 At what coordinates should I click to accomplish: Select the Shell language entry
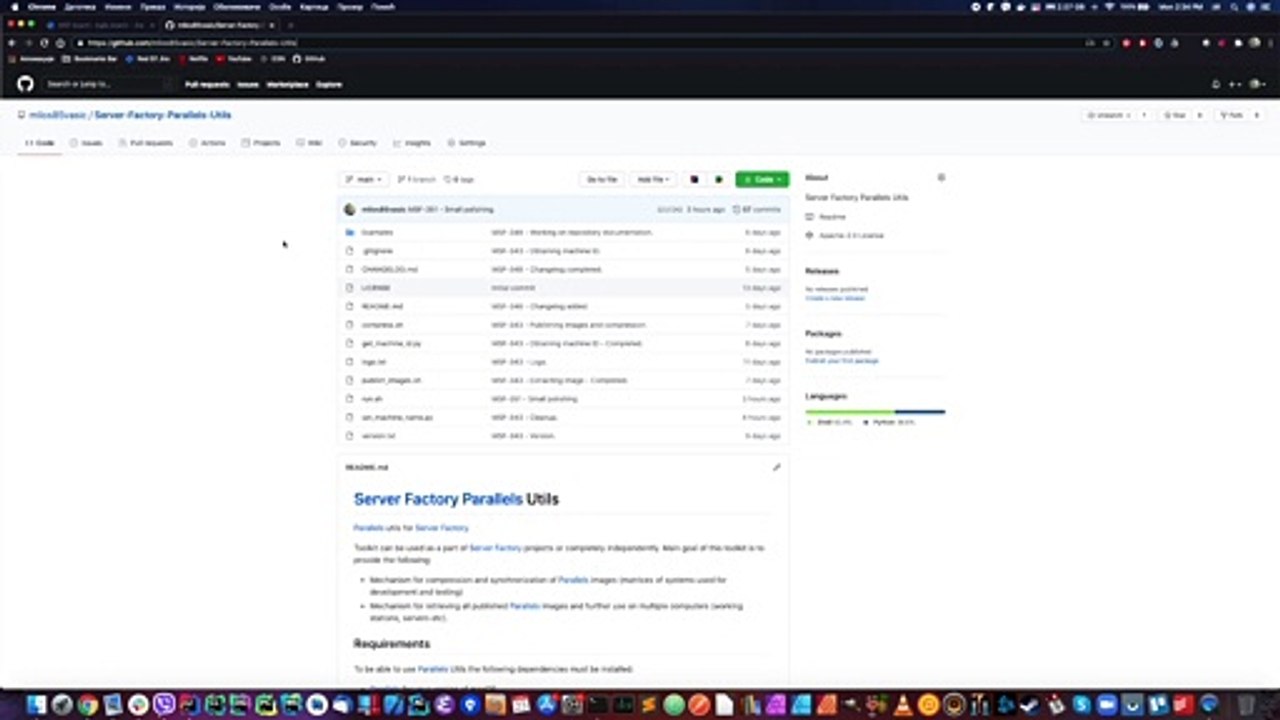coord(829,423)
